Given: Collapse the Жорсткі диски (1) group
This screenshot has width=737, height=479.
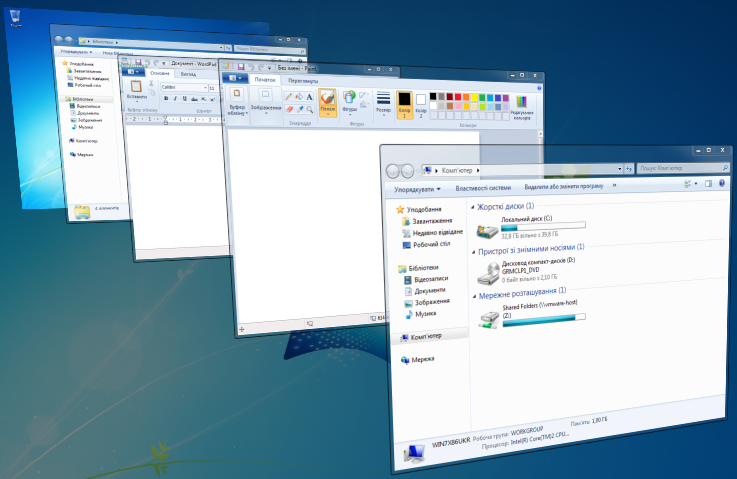Looking at the screenshot, I should pos(472,207).
